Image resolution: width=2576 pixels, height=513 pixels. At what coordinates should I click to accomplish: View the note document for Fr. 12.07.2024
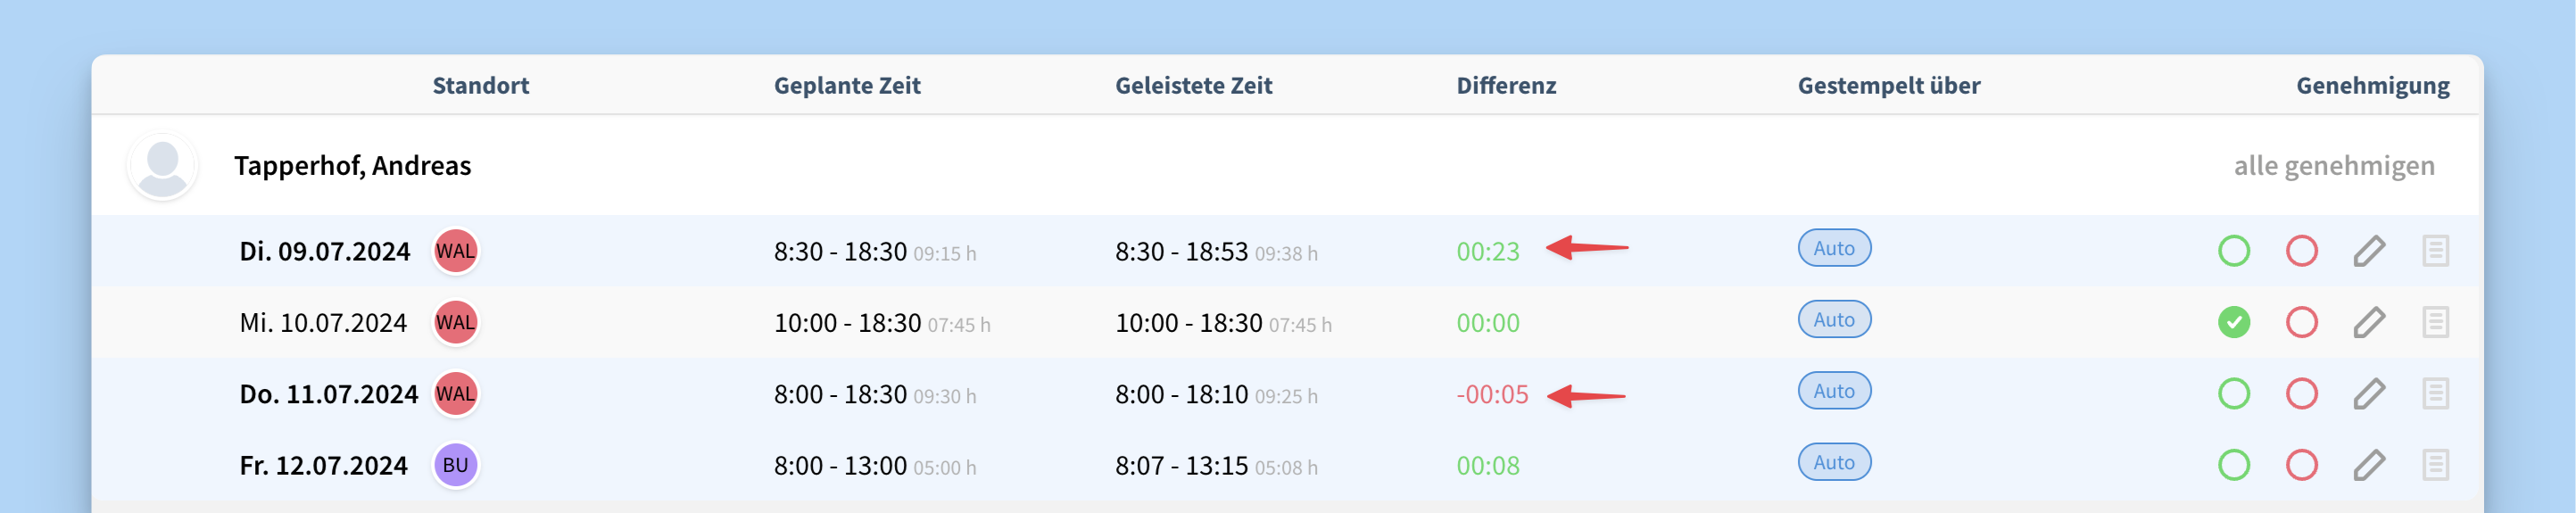coord(2435,465)
